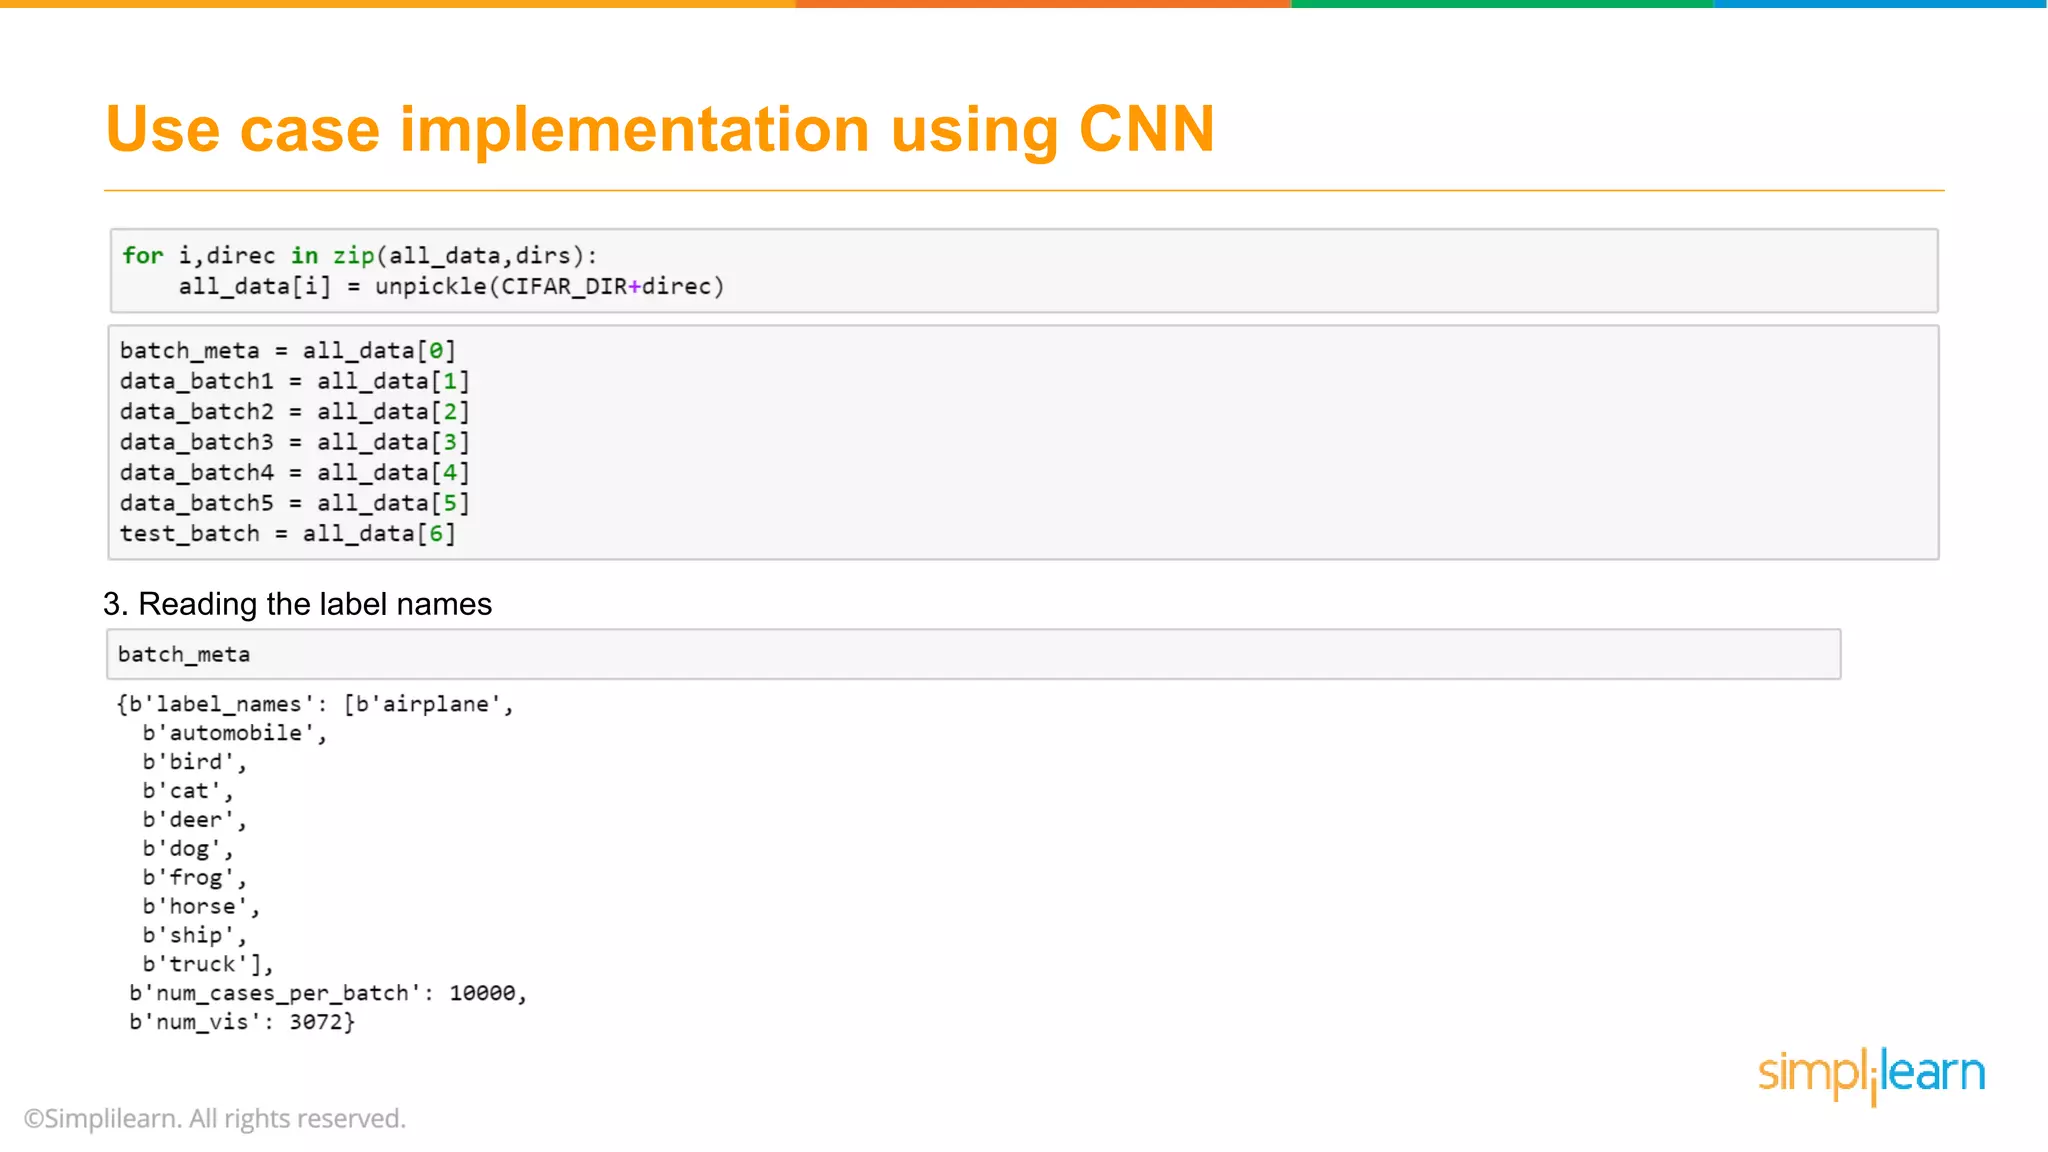This screenshot has height=1152, width=2048.
Task: Click the b'truck' label in the output
Action: pyautogui.click(x=195, y=965)
